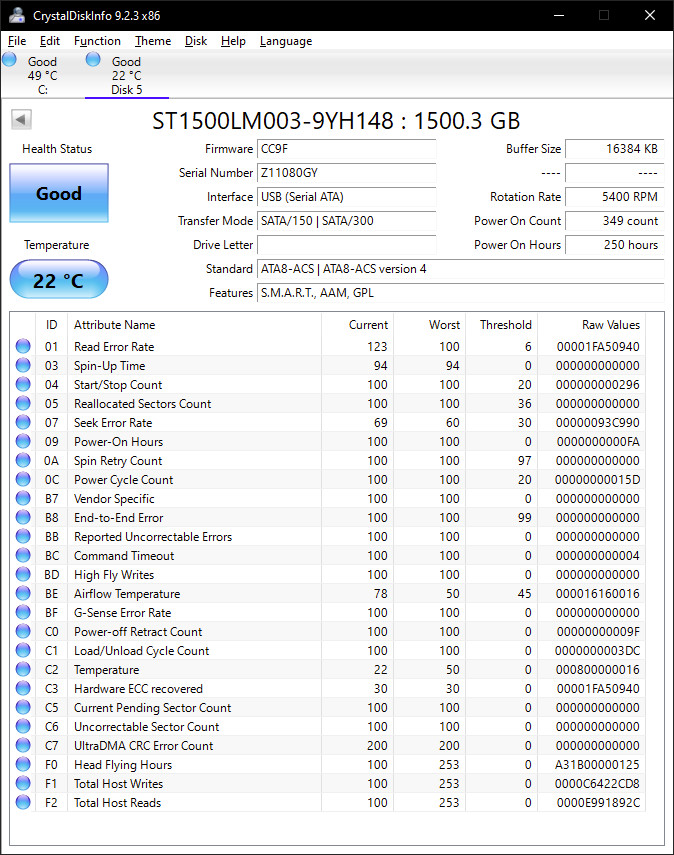Click status orb for High Fly Writes

tap(23, 574)
